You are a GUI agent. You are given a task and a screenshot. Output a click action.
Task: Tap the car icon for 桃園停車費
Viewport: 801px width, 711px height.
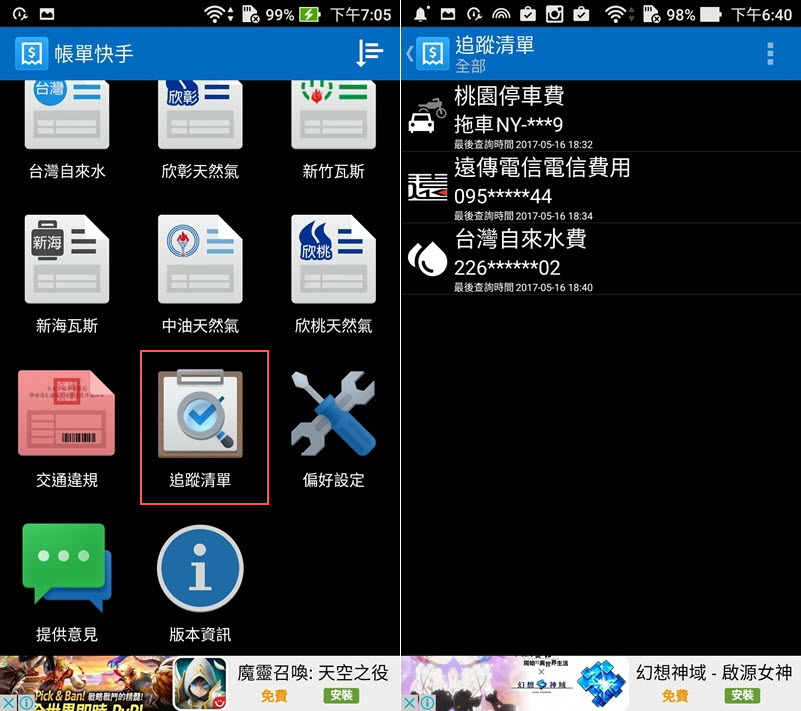pos(428,116)
